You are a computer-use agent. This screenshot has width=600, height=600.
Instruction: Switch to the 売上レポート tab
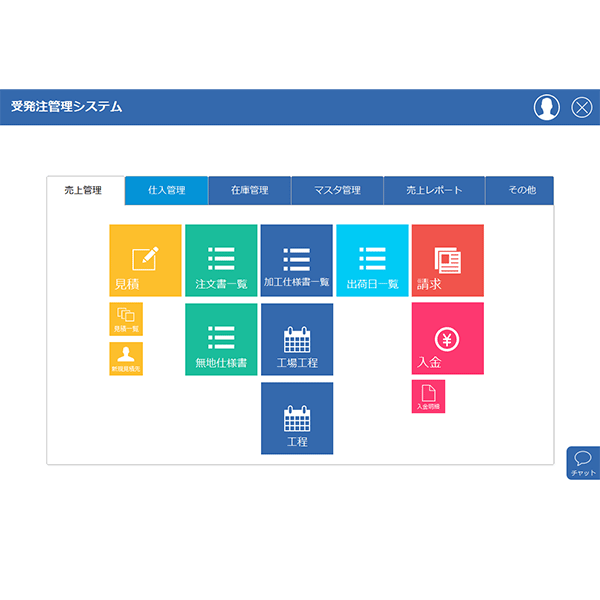[434, 190]
